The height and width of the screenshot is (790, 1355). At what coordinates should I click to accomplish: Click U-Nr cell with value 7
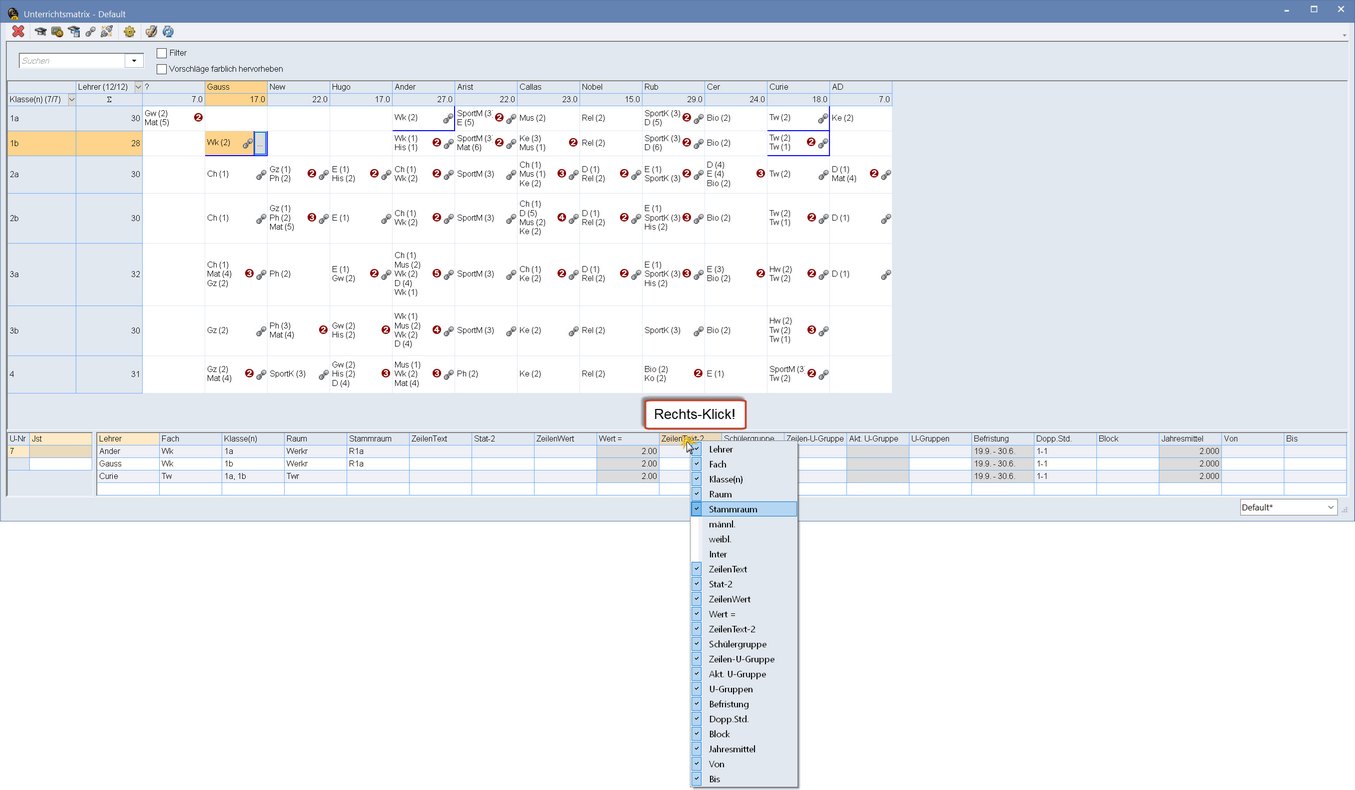[x=18, y=451]
